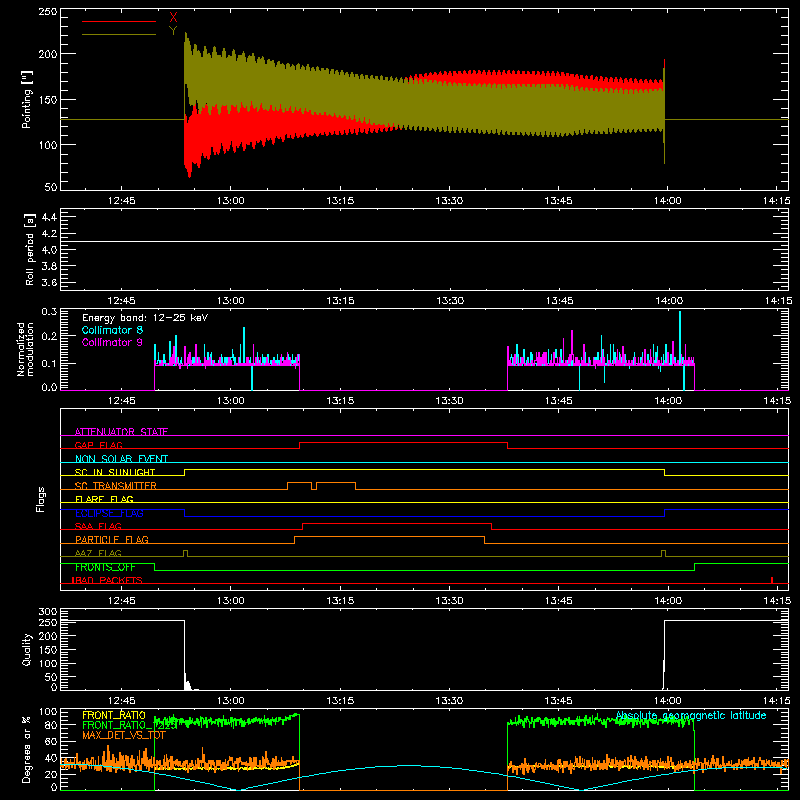Click the PARTICLE_FLAG label

[112, 539]
